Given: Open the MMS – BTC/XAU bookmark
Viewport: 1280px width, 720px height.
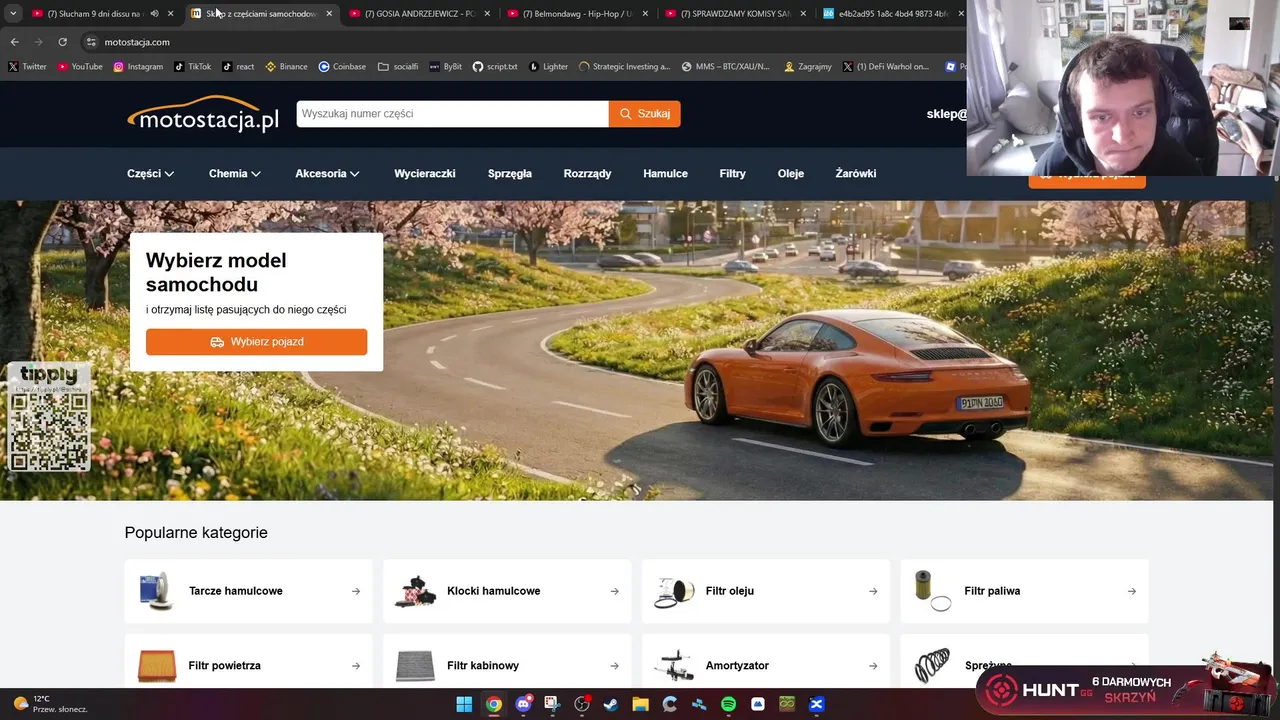Looking at the screenshot, I should coord(726,67).
